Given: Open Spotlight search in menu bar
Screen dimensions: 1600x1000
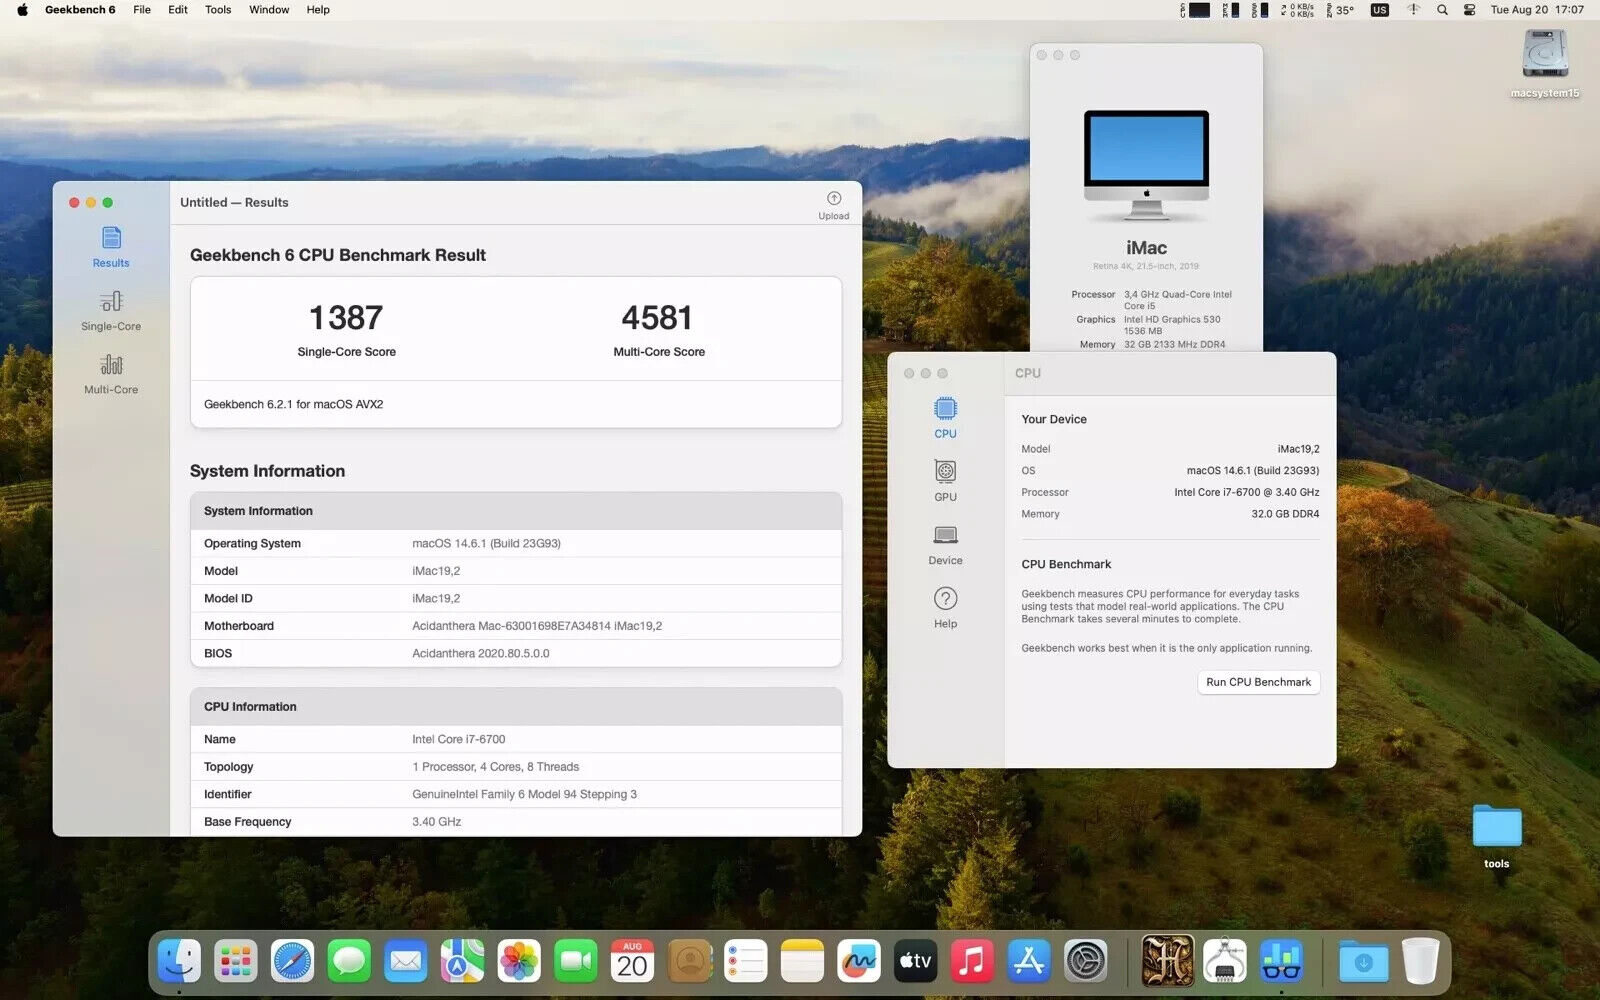Looking at the screenshot, I should [x=1442, y=10].
